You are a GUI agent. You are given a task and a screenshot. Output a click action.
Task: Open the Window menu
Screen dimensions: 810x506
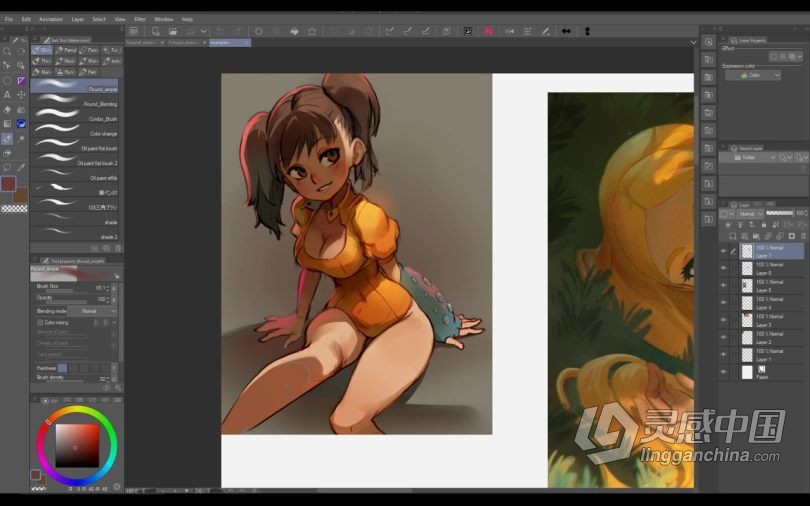164,19
